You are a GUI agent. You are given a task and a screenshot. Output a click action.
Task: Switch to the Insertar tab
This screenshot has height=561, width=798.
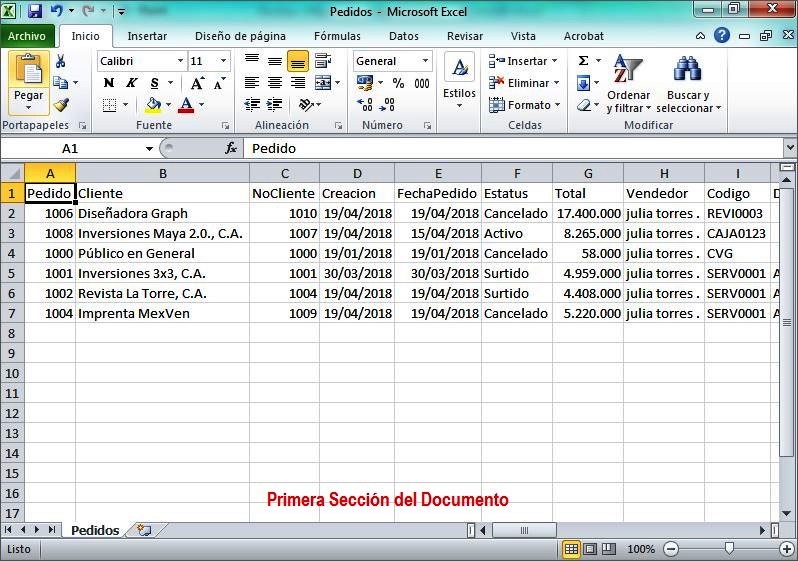click(x=147, y=36)
